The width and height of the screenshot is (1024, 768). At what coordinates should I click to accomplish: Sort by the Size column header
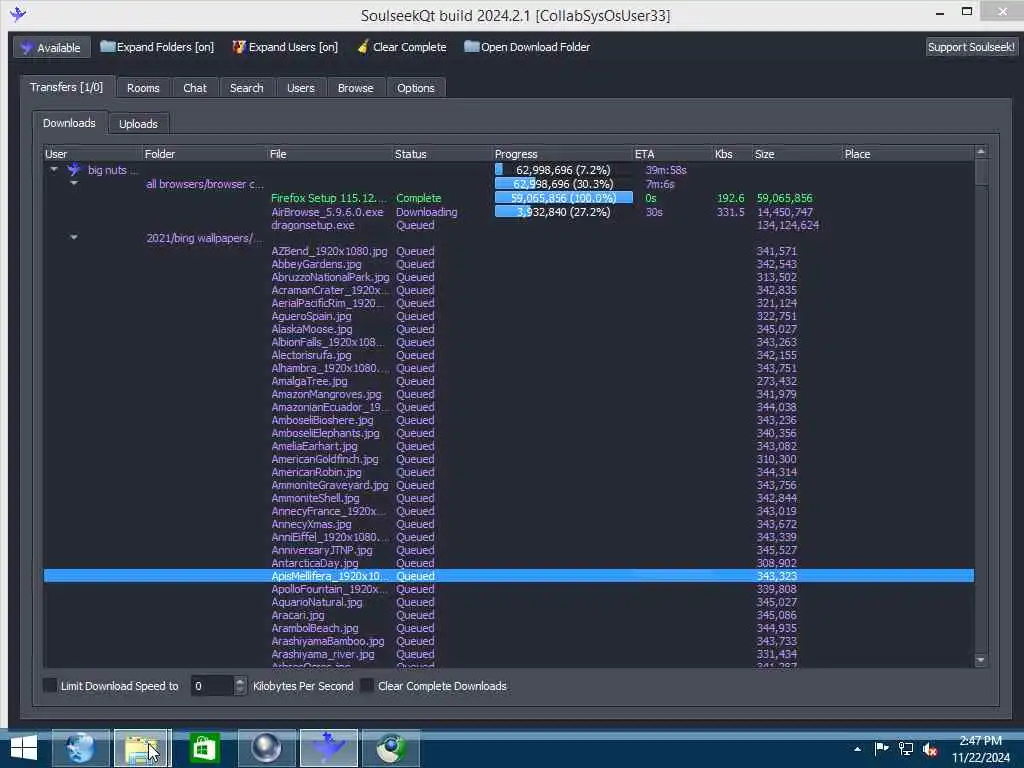pyautogui.click(x=797, y=154)
